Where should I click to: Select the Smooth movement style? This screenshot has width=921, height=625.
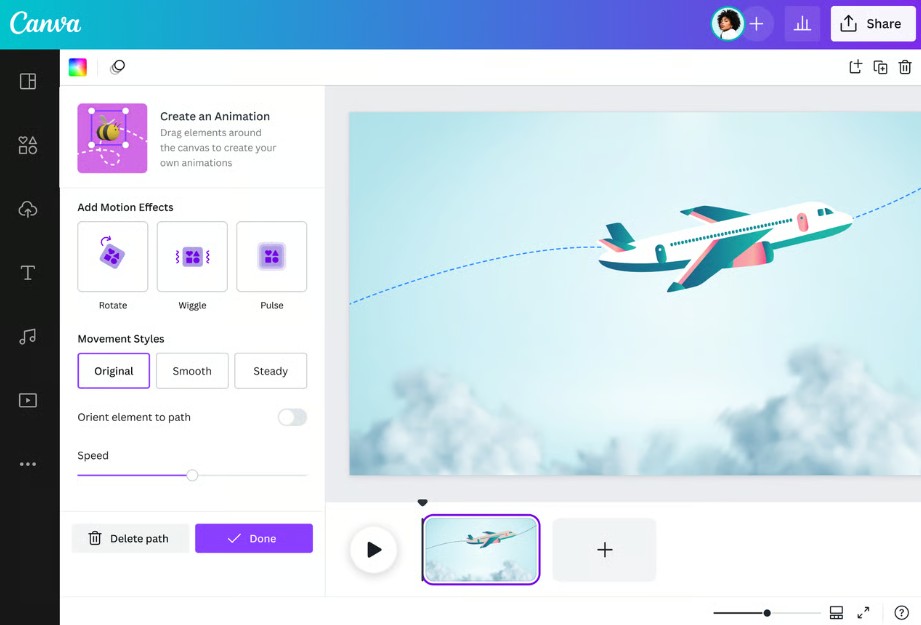[x=192, y=371]
